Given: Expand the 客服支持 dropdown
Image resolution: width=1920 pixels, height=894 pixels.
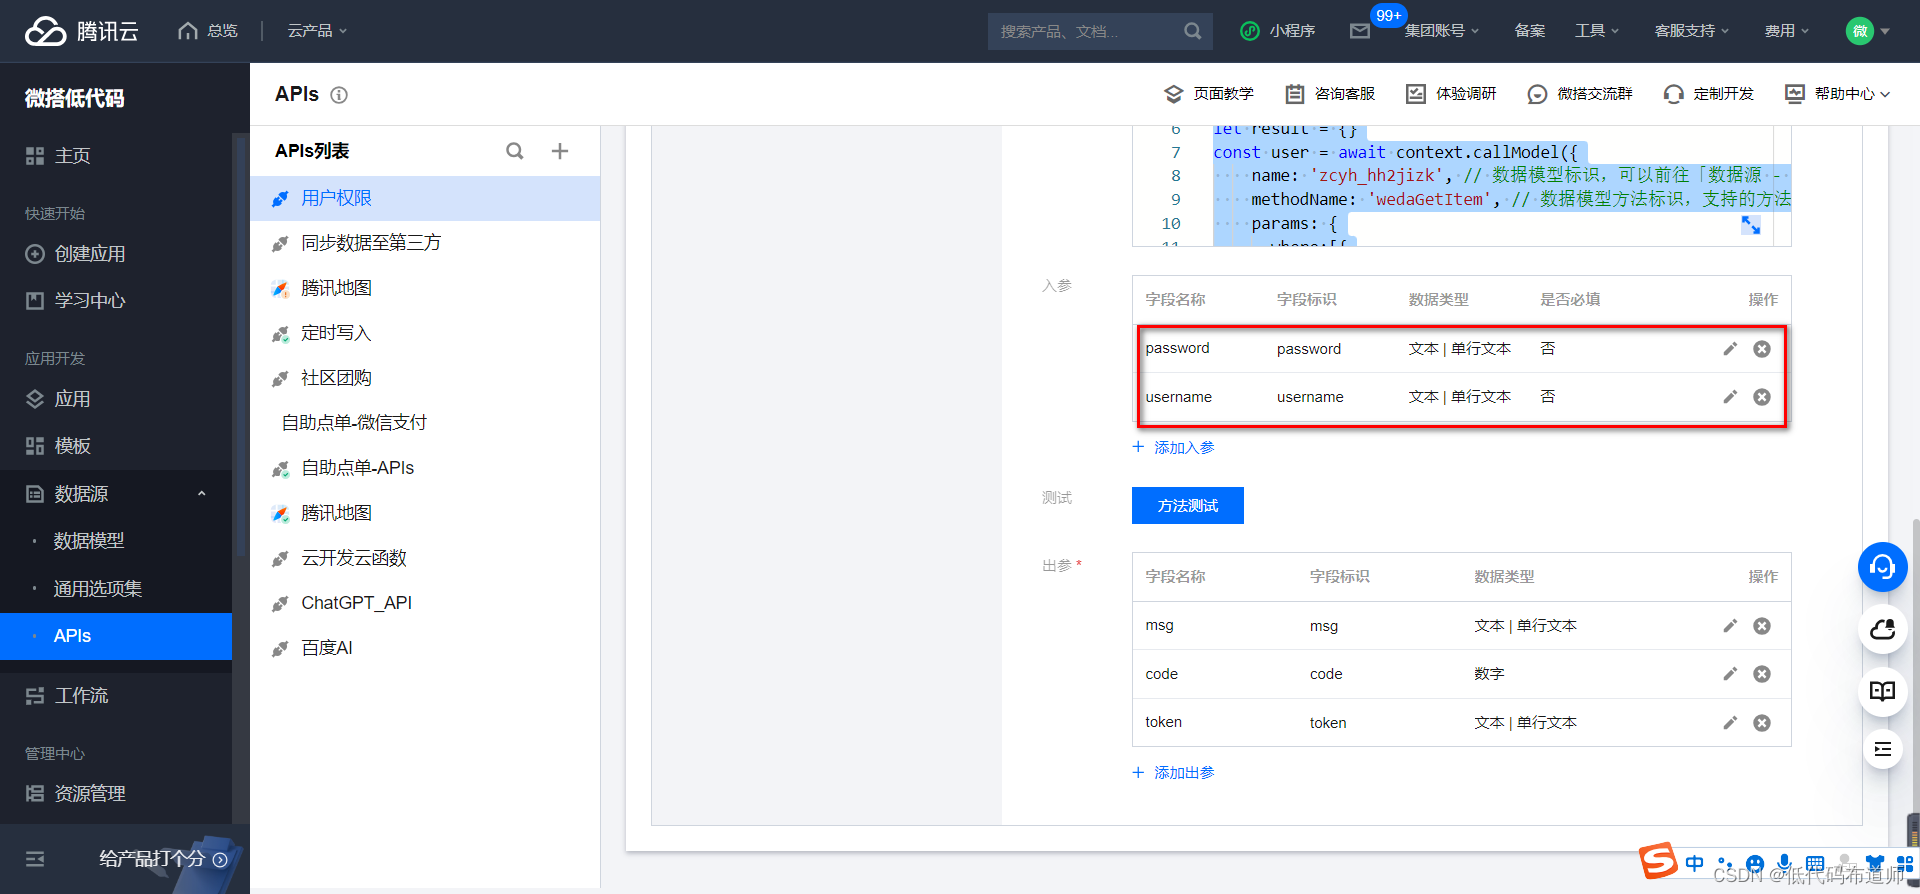Looking at the screenshot, I should [x=1691, y=31].
